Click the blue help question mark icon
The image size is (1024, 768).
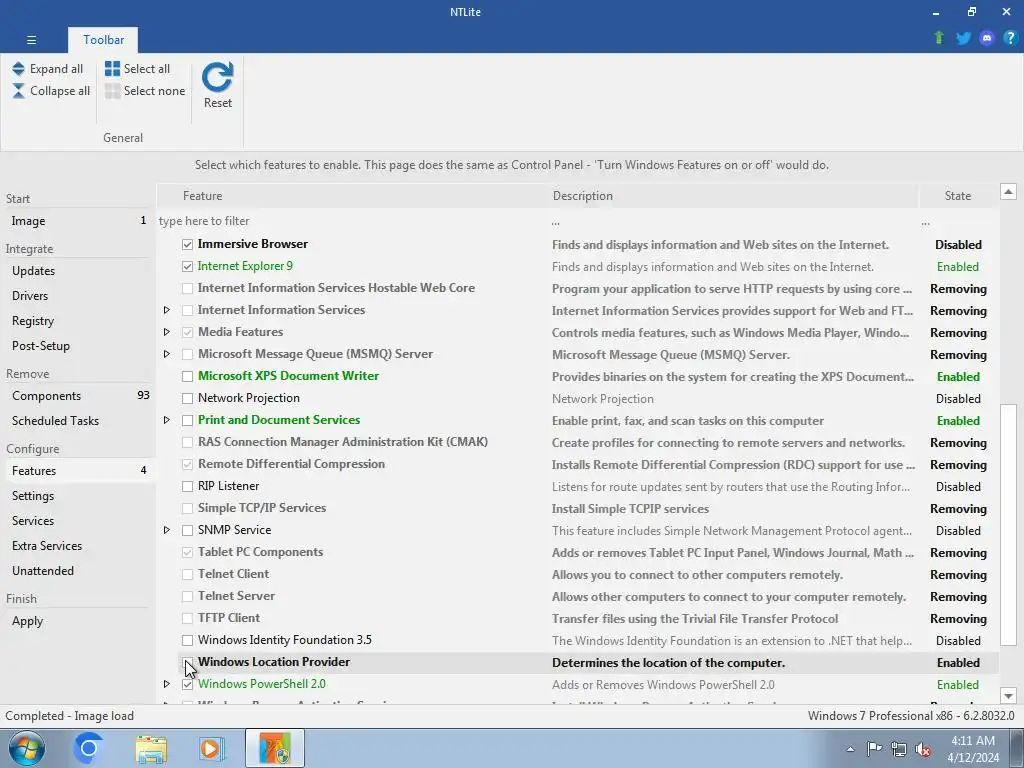(1010, 38)
